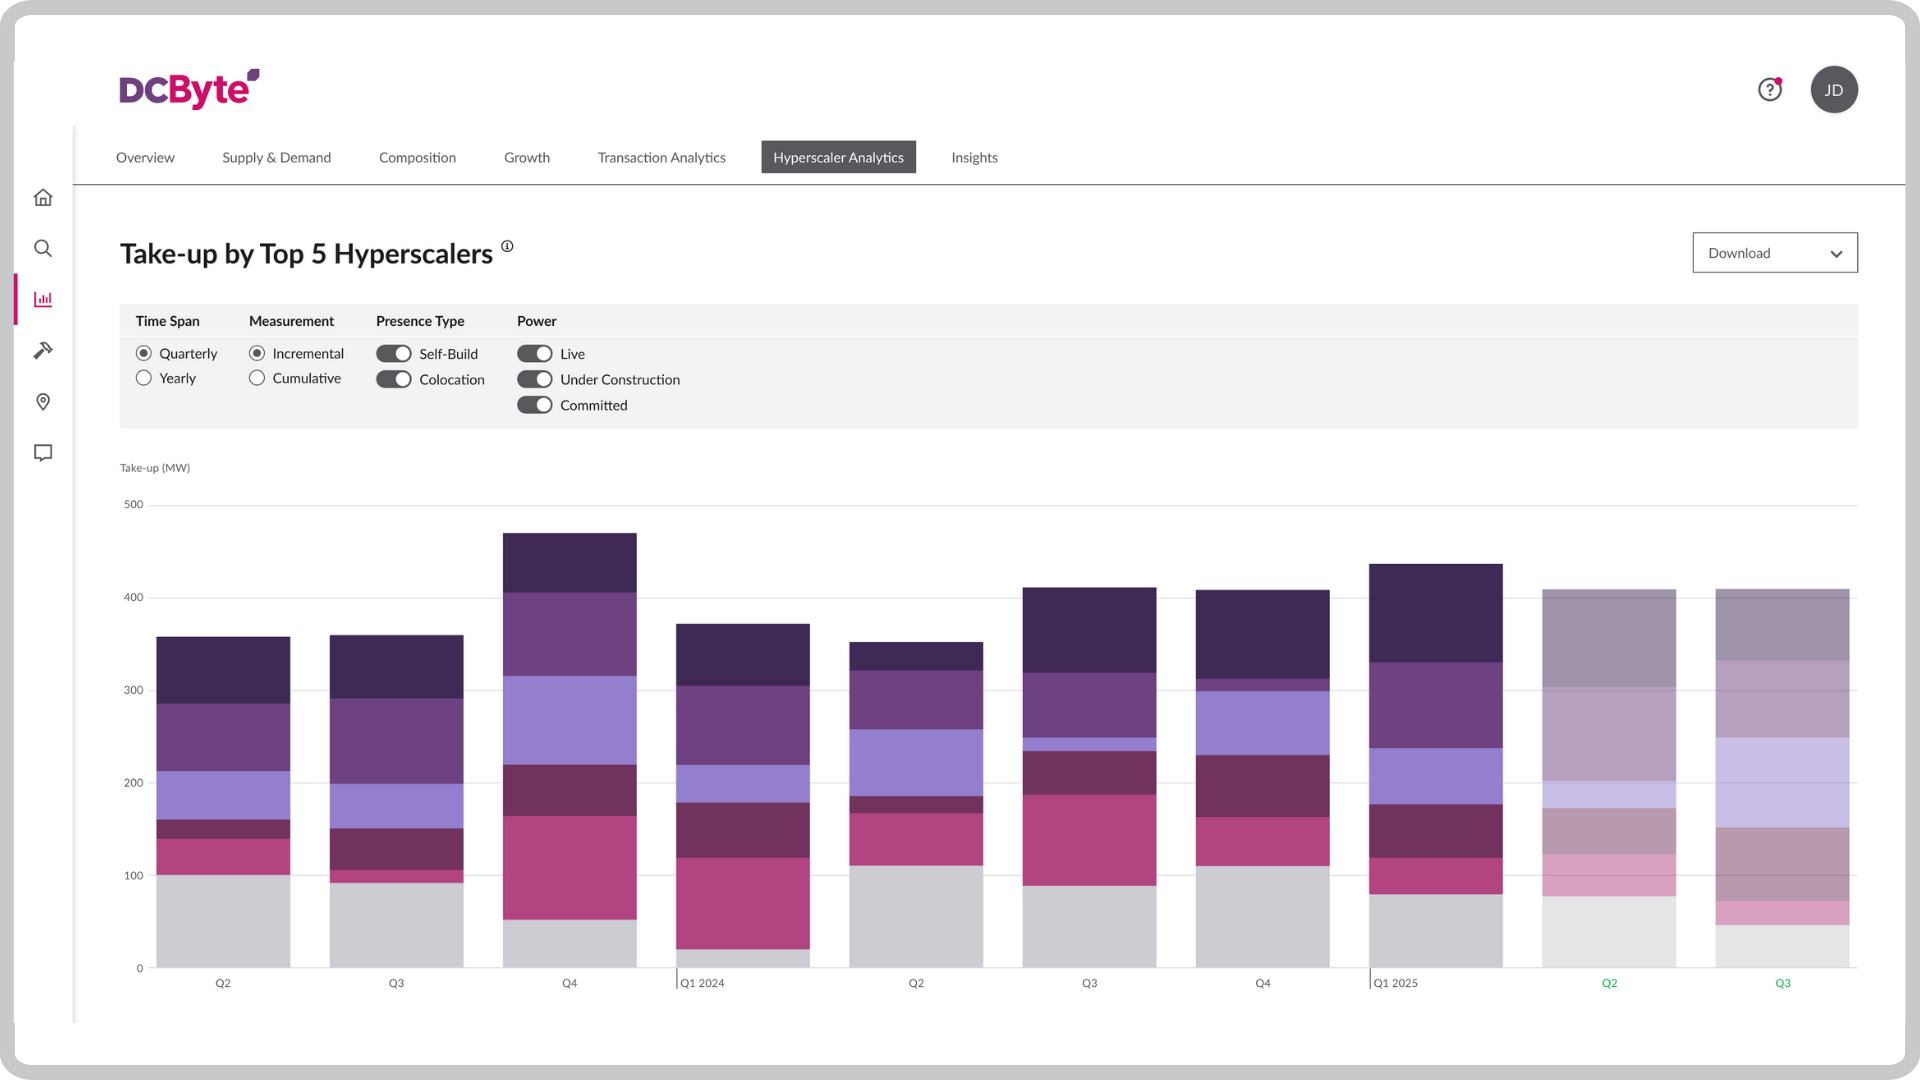
Task: Disable the Self-Build presence toggle
Action: 393,353
